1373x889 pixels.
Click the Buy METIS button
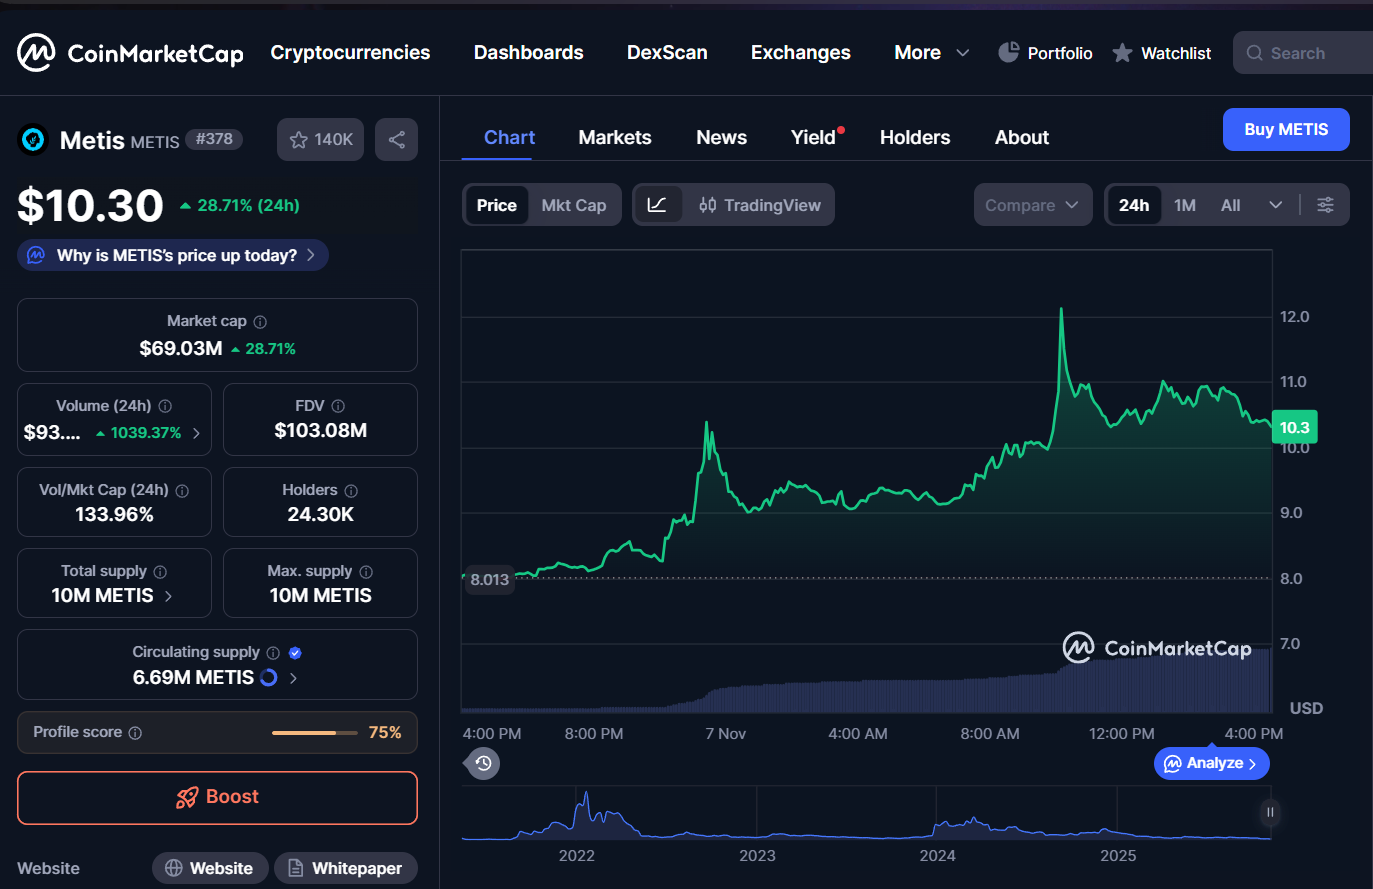coord(1285,130)
